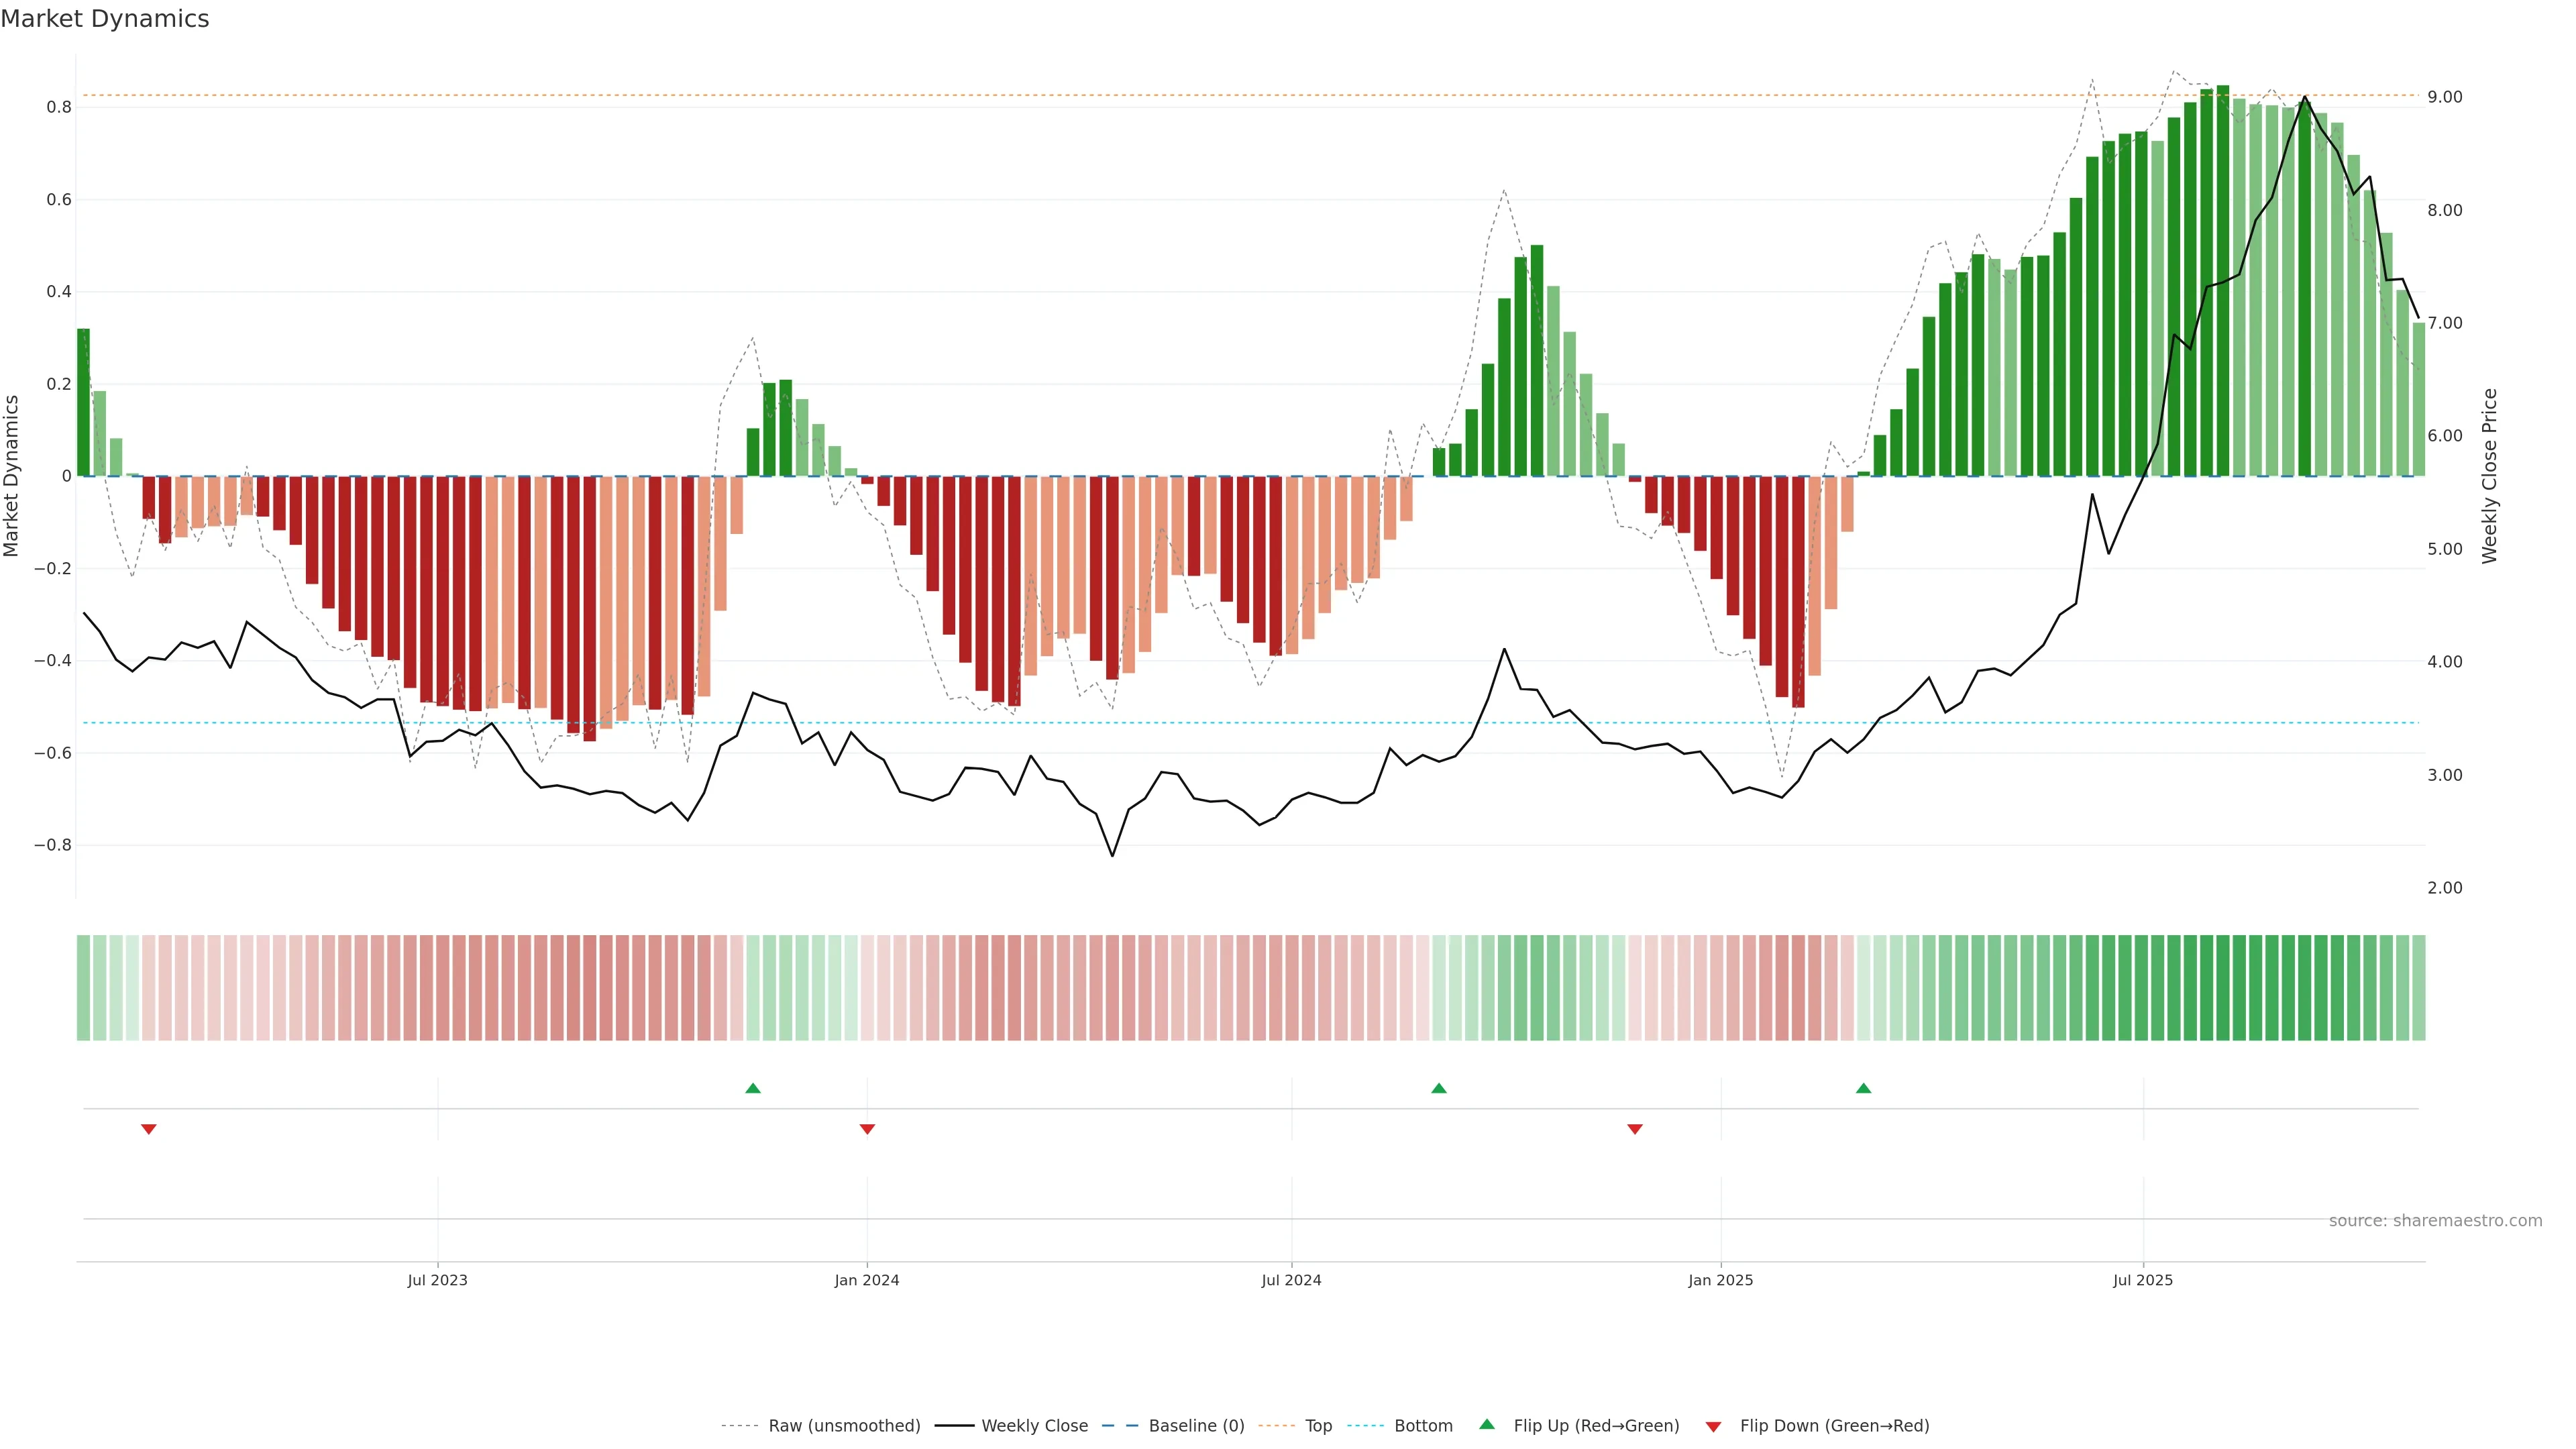Click the red flip-down marker before Jan 2025

click(x=1635, y=1129)
